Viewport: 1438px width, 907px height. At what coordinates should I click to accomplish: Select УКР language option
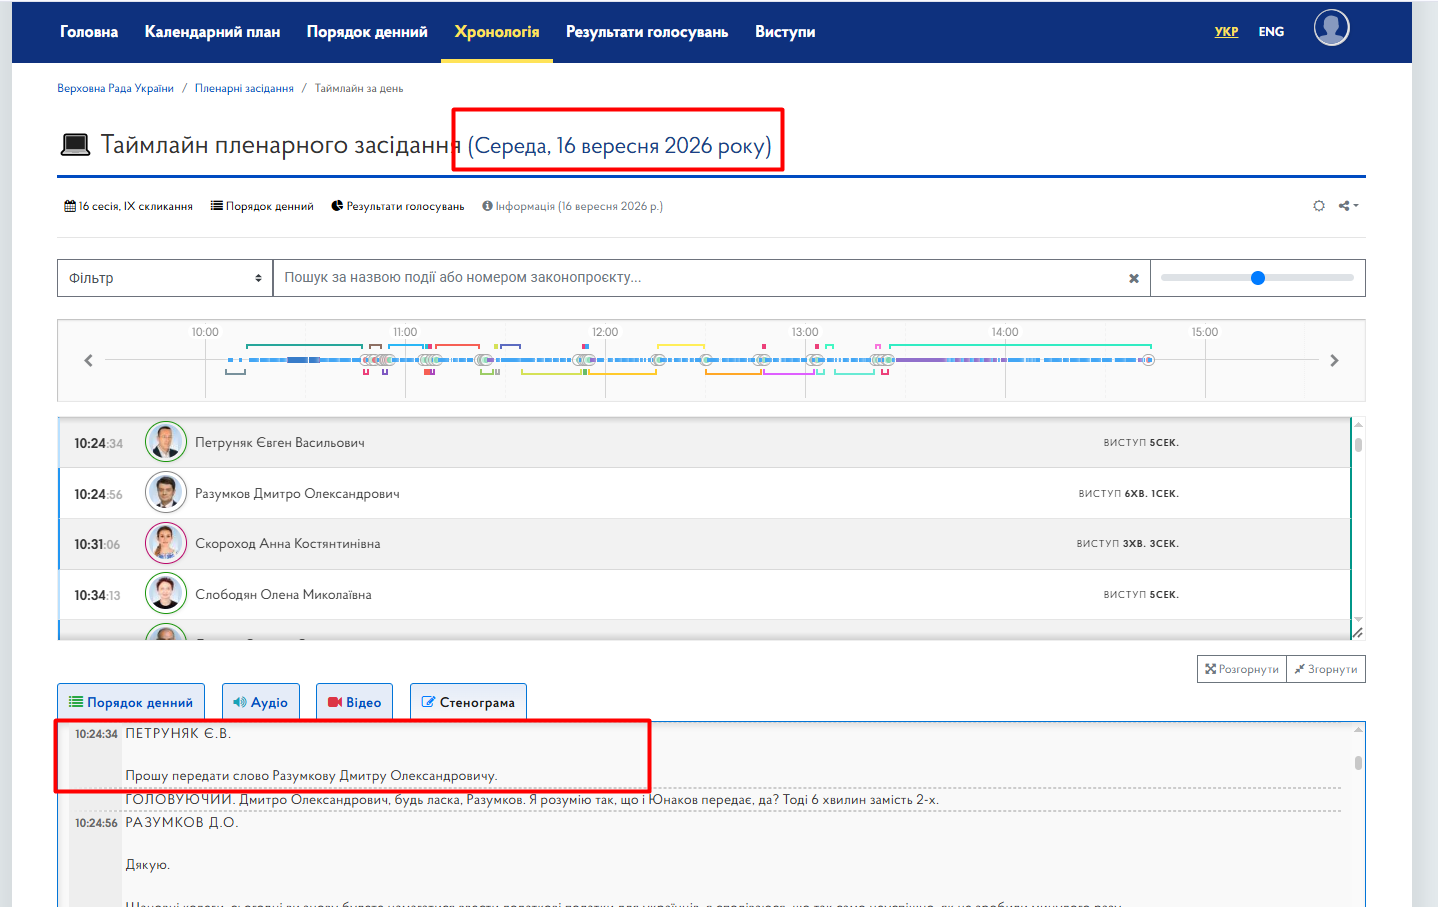point(1226,32)
